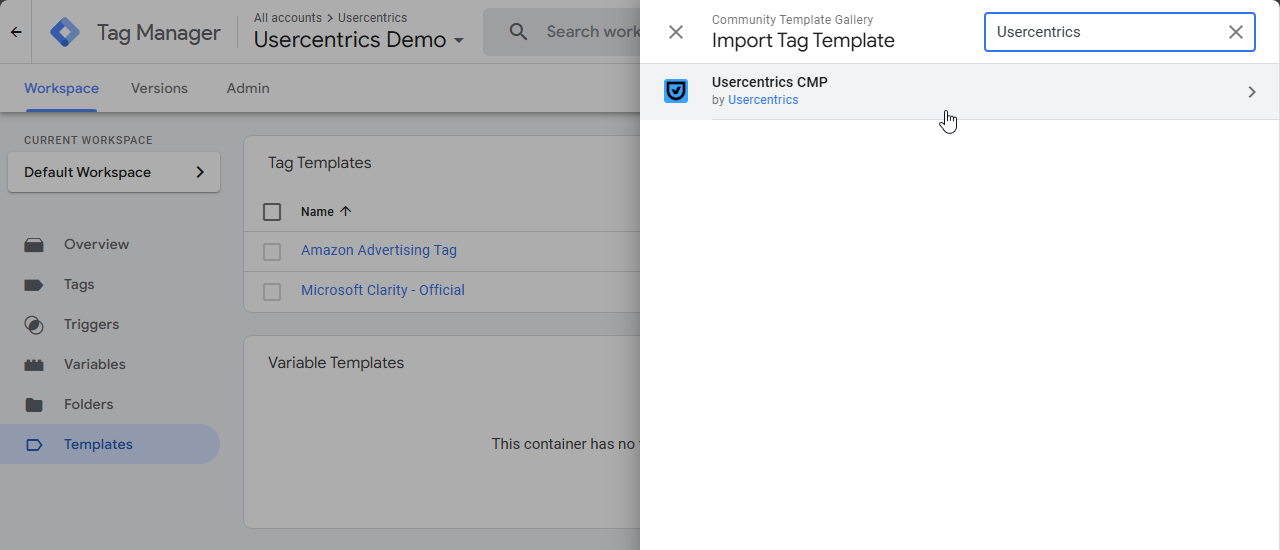Go back using the left arrow
The height and width of the screenshot is (550, 1280).
16,32
